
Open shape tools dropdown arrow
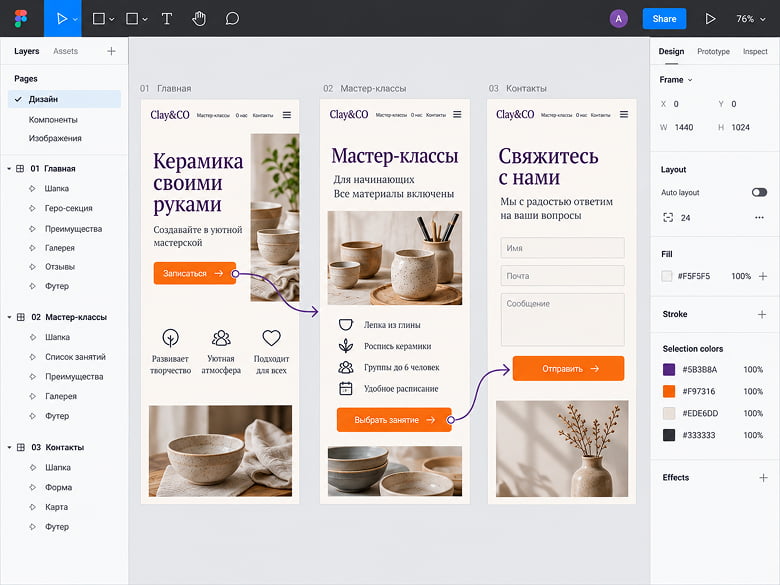point(145,19)
